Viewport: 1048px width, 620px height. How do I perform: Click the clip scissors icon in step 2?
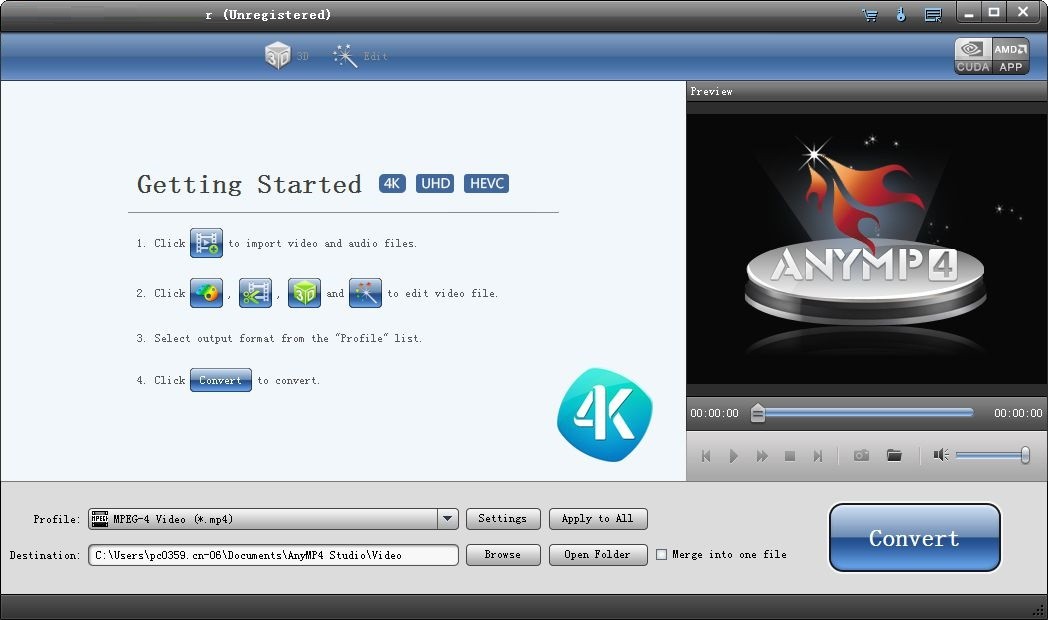(x=255, y=293)
